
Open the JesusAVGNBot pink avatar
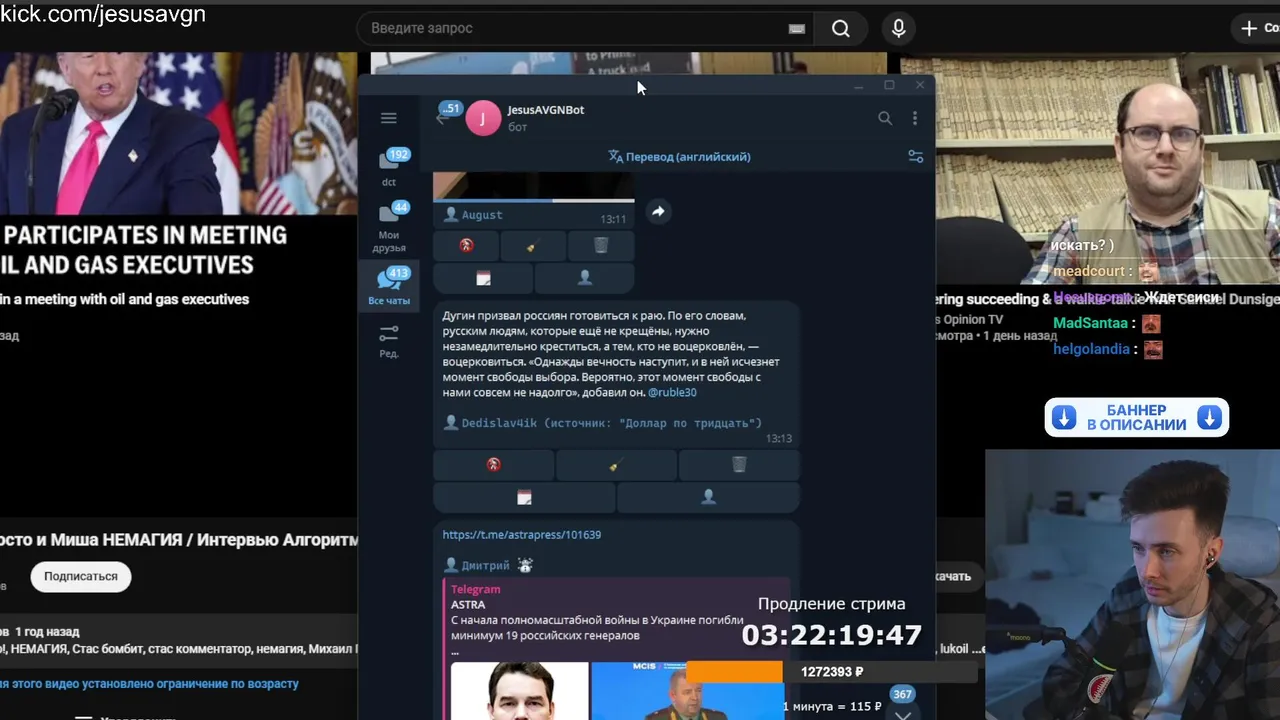point(483,118)
